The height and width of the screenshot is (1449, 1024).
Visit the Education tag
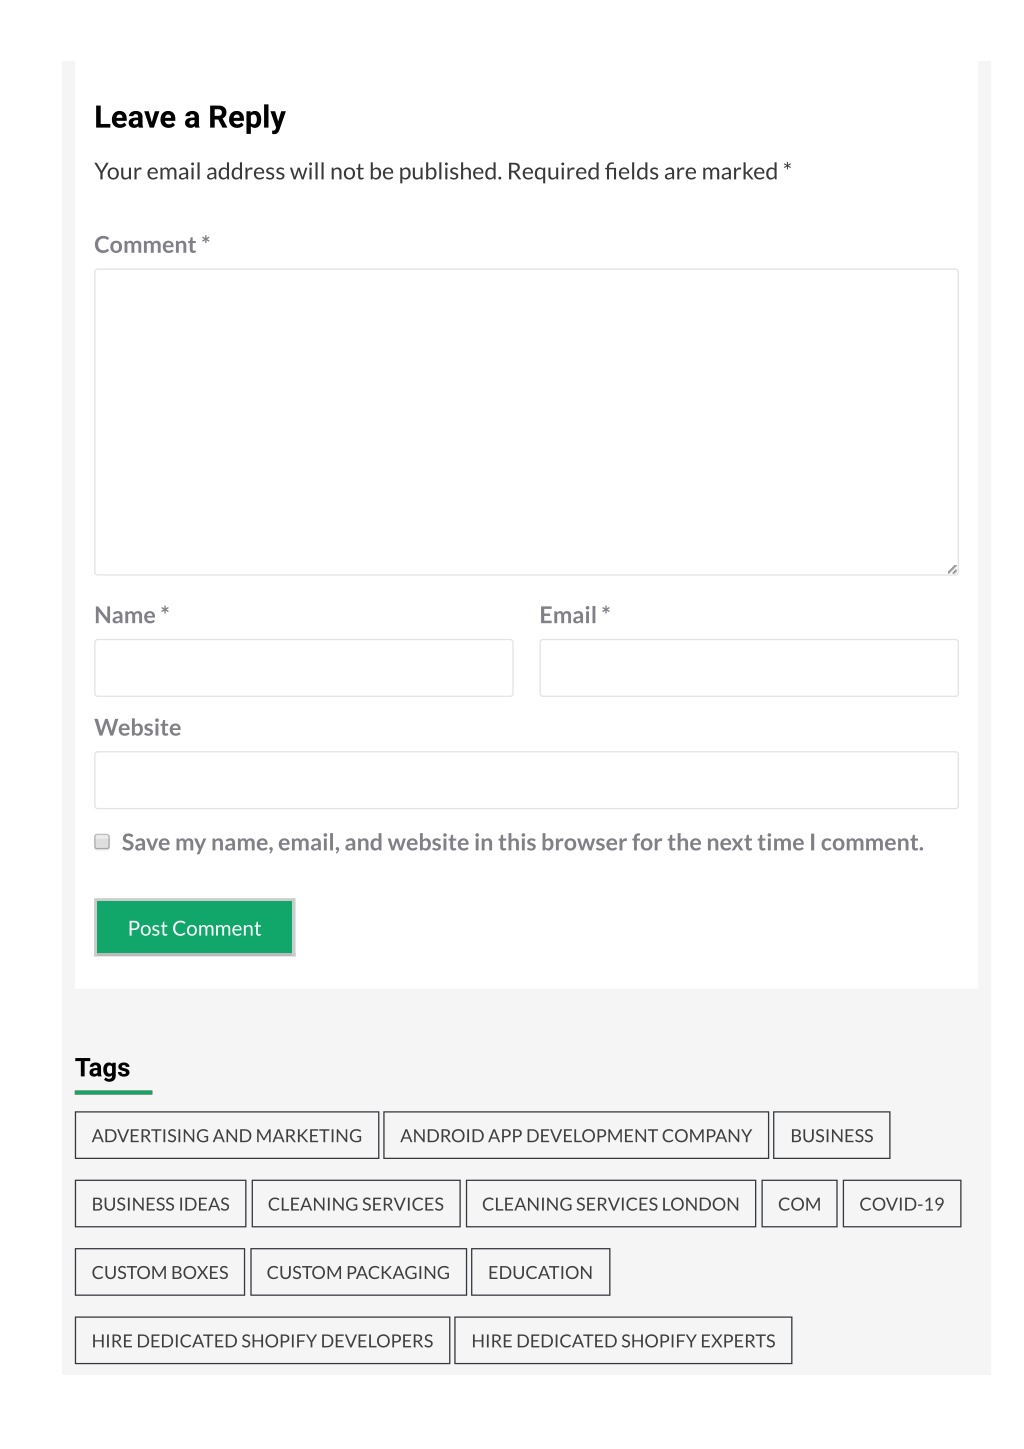[x=541, y=1272]
